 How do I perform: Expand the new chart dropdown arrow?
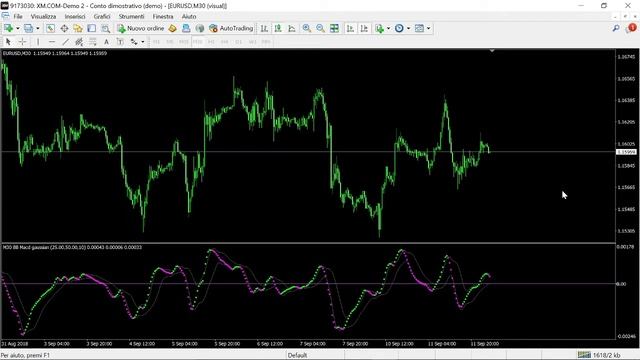pos(18,28)
